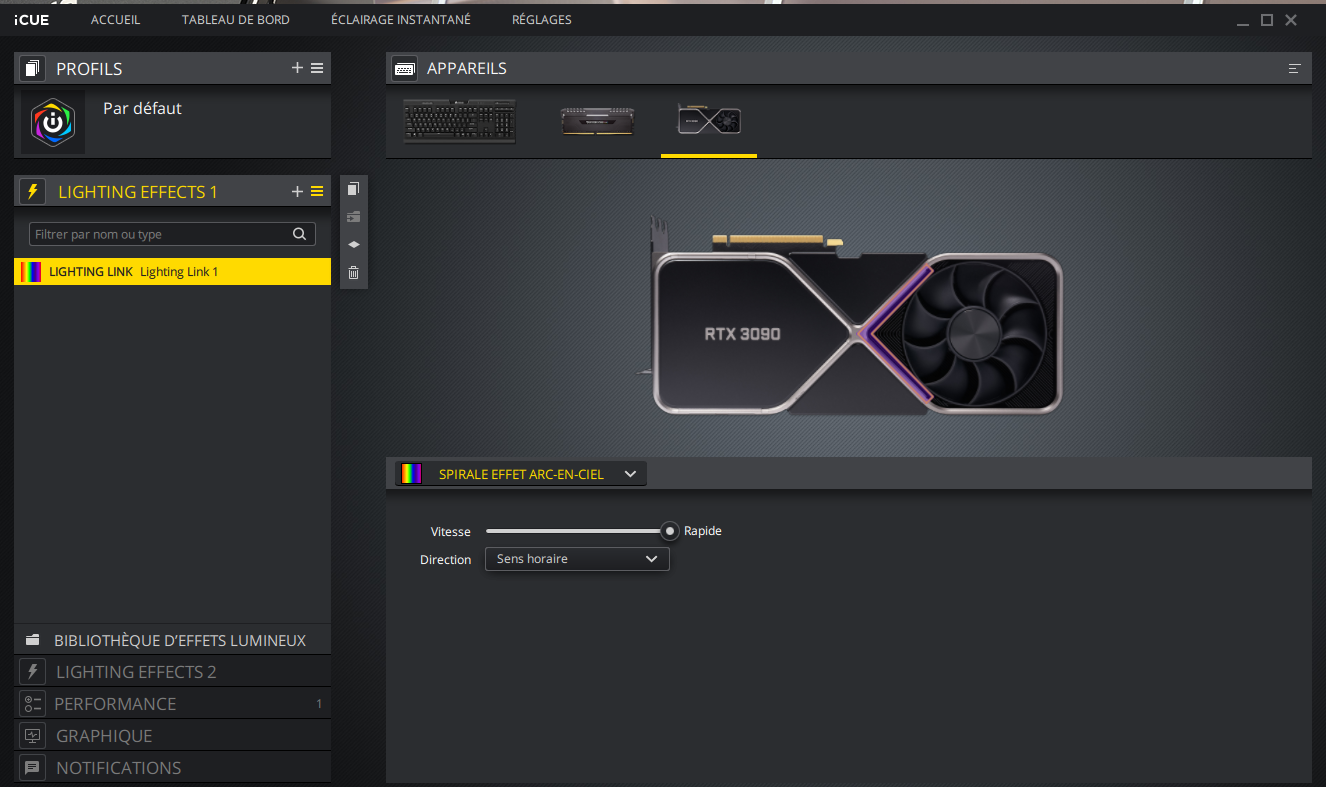The height and width of the screenshot is (787, 1326).
Task: Click the Performance settings icon
Action: pyautogui.click(x=33, y=703)
